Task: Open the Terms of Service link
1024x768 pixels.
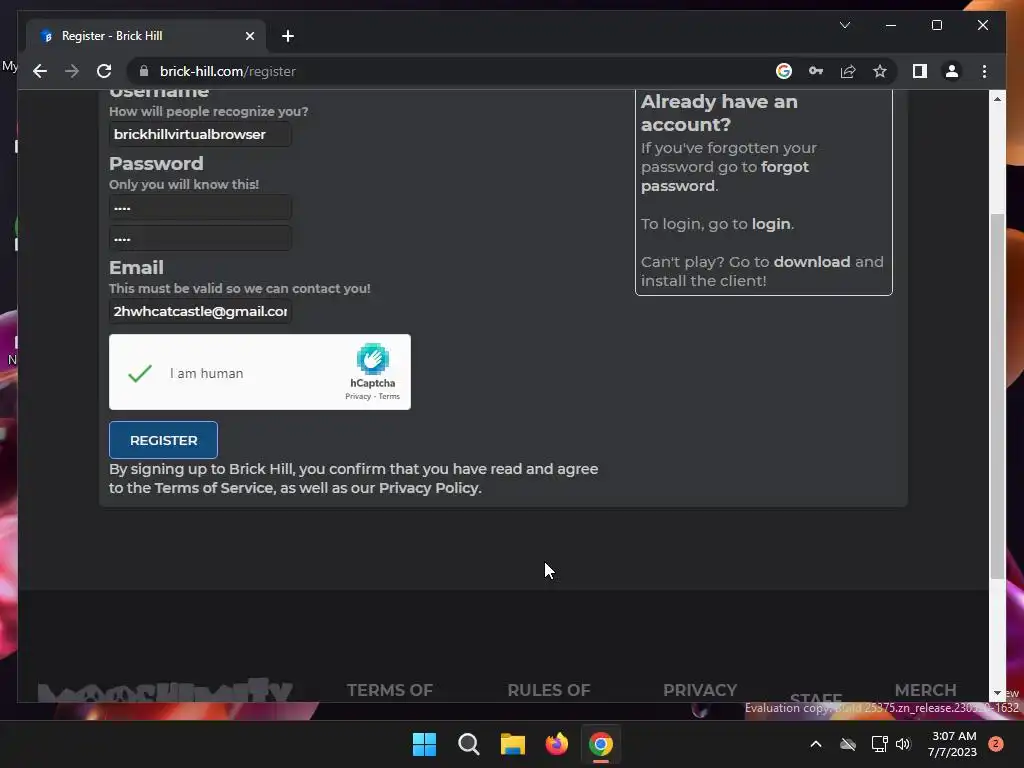Action: pyautogui.click(x=214, y=488)
